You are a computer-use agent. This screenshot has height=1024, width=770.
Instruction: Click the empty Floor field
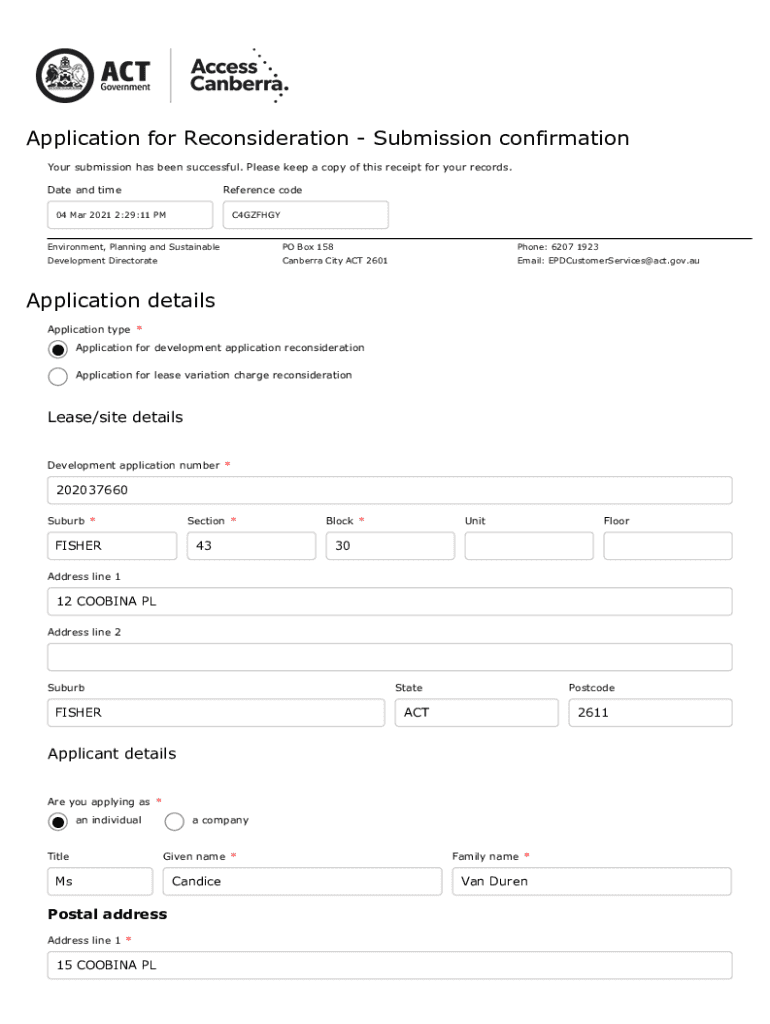[667, 546]
